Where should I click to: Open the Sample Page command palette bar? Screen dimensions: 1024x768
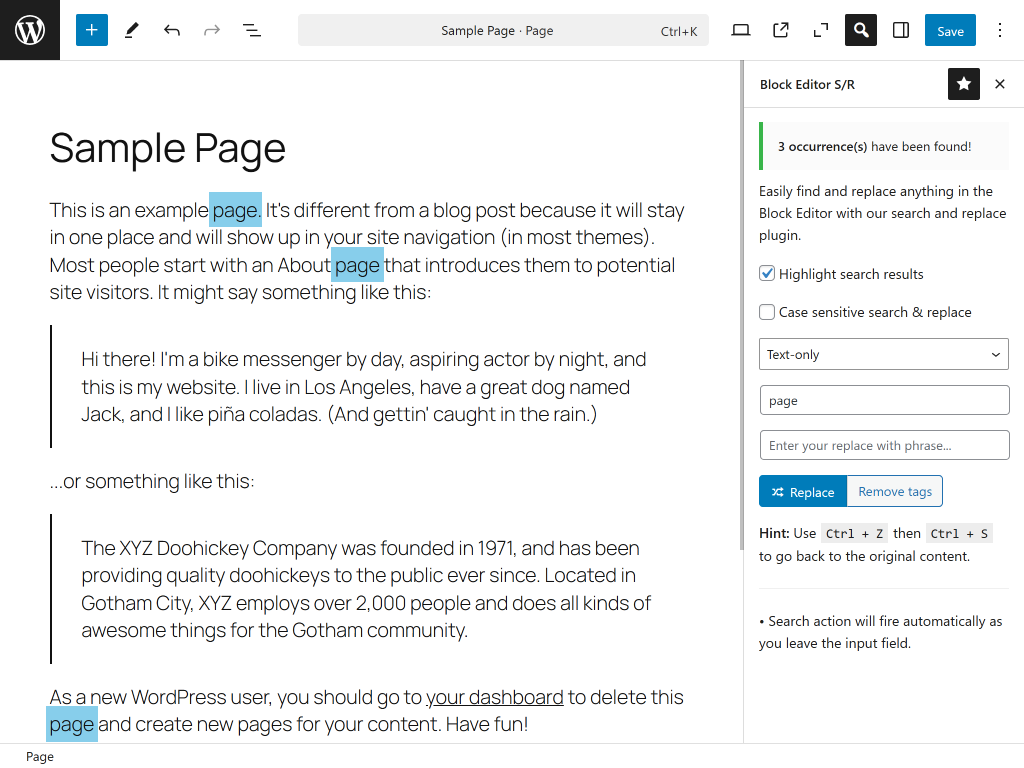[x=504, y=30]
